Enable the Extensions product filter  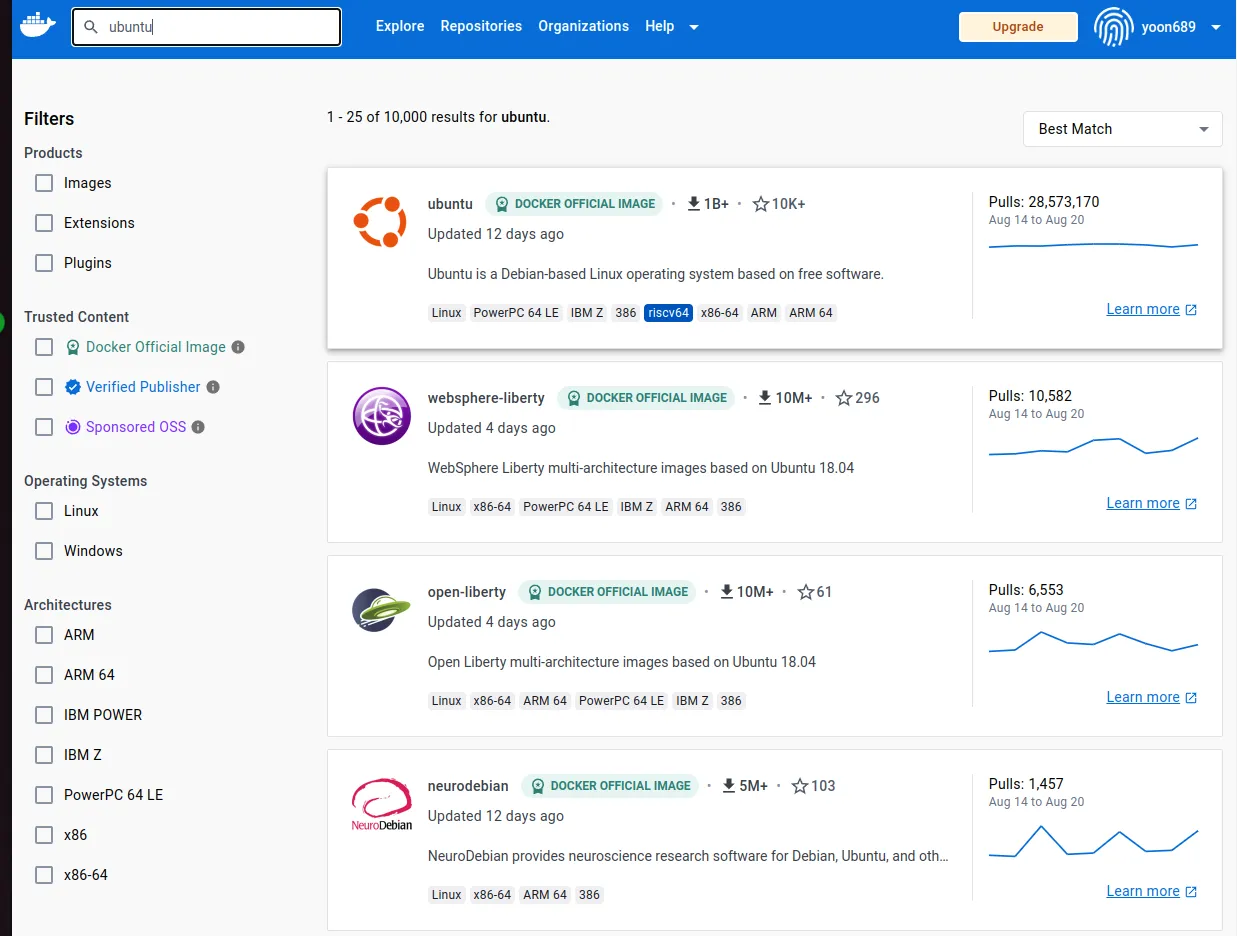(x=44, y=223)
